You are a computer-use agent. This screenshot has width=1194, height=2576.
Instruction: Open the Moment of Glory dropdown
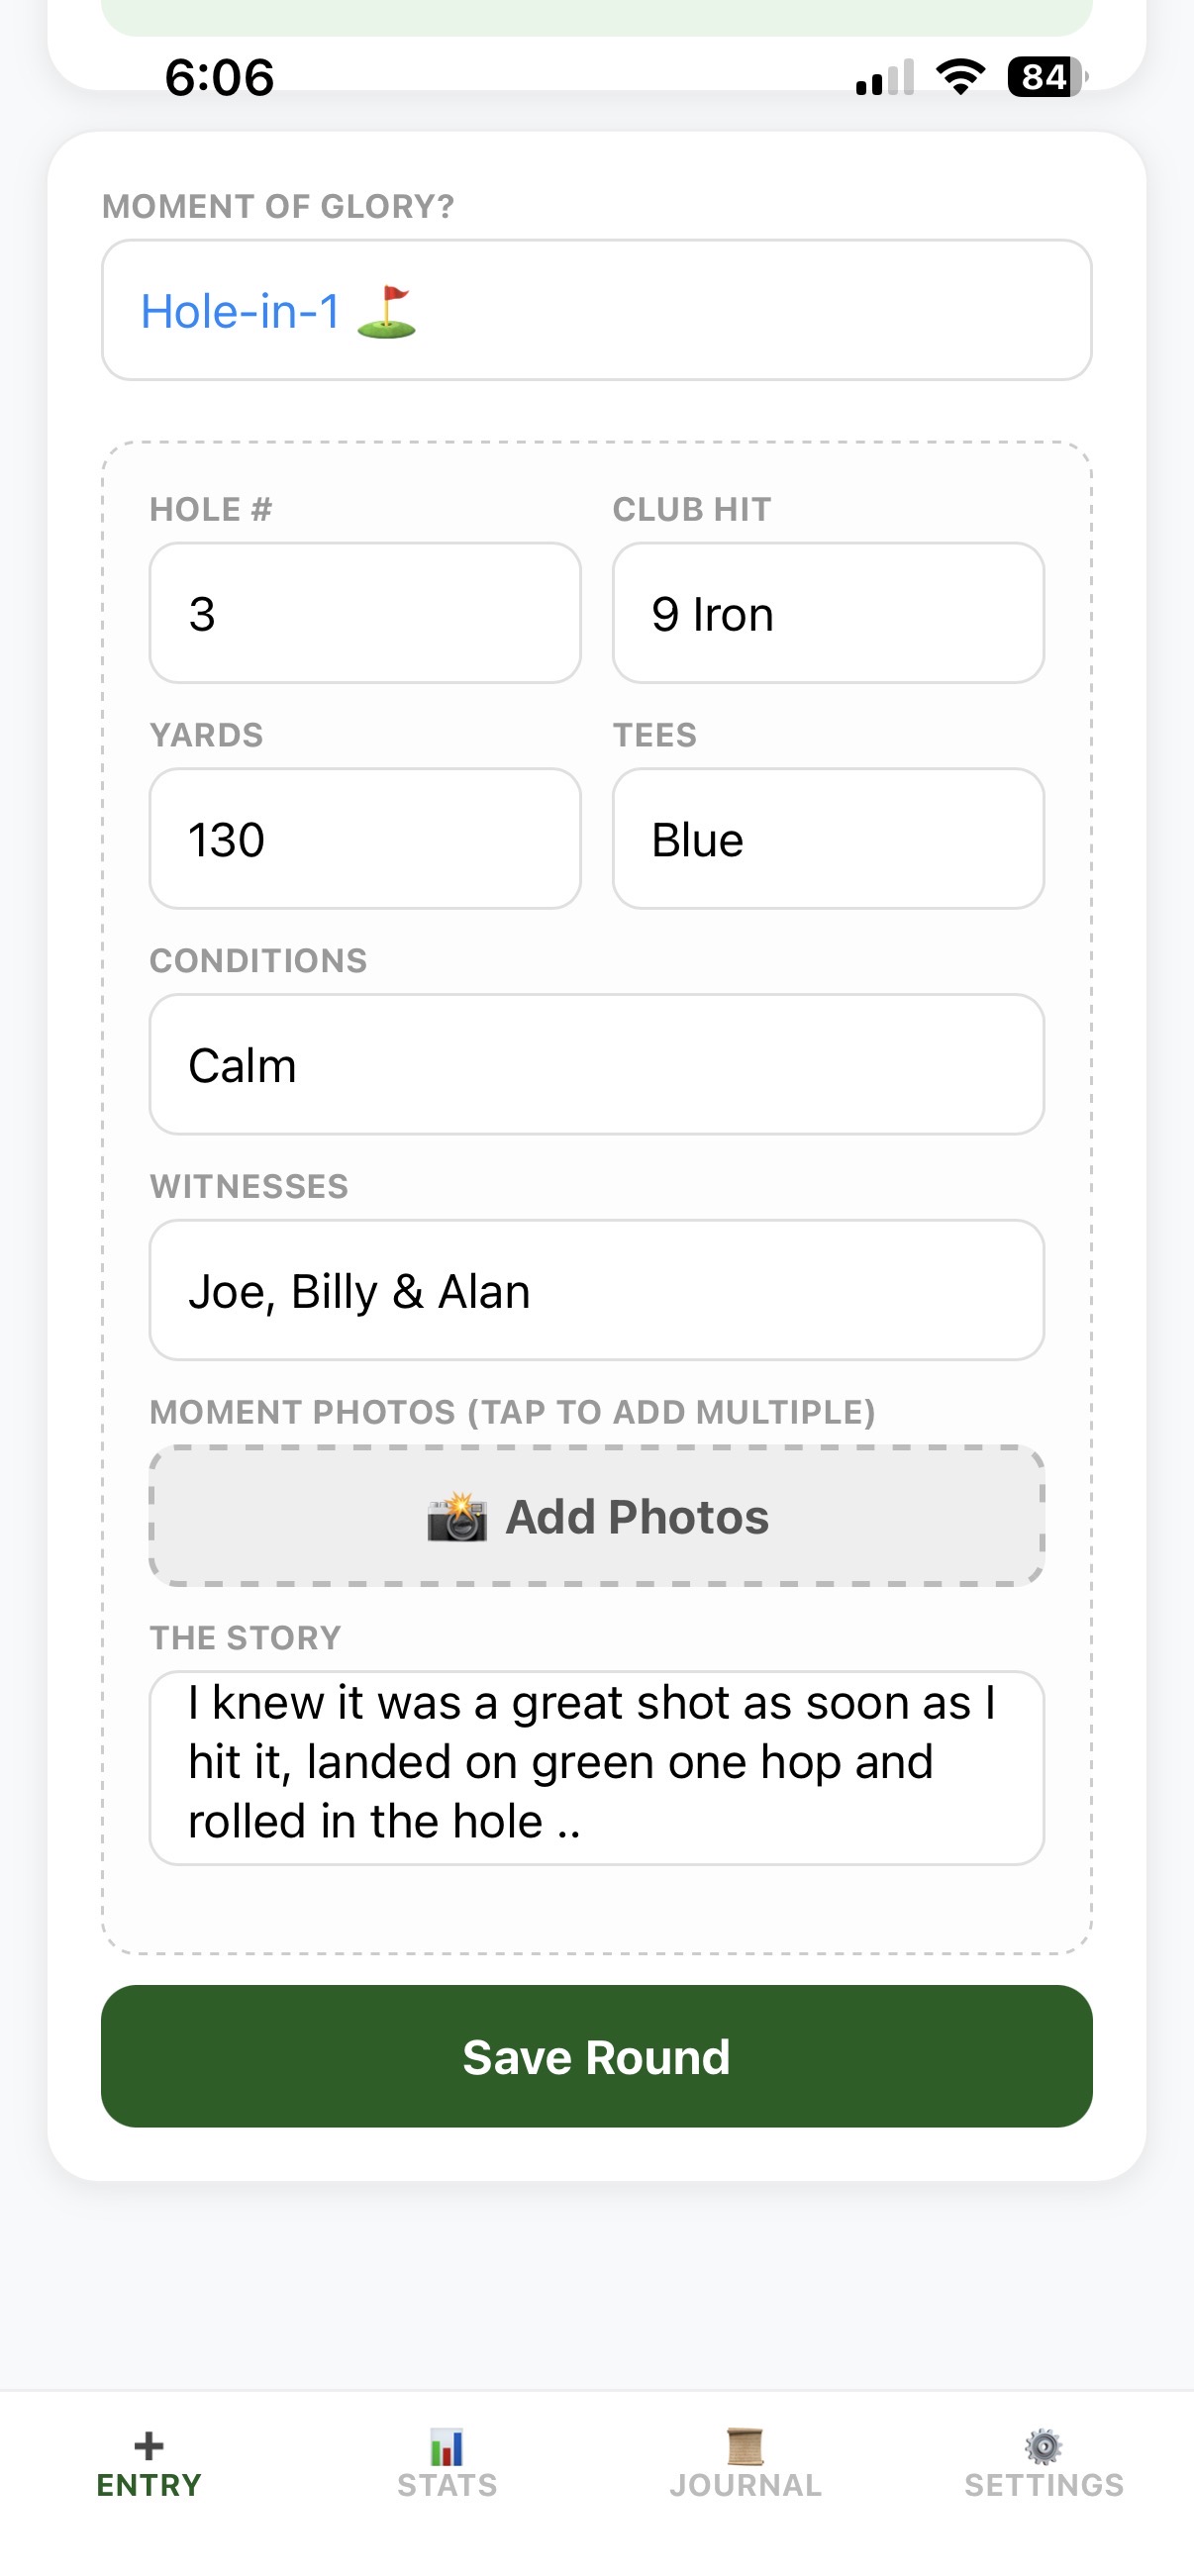point(596,310)
